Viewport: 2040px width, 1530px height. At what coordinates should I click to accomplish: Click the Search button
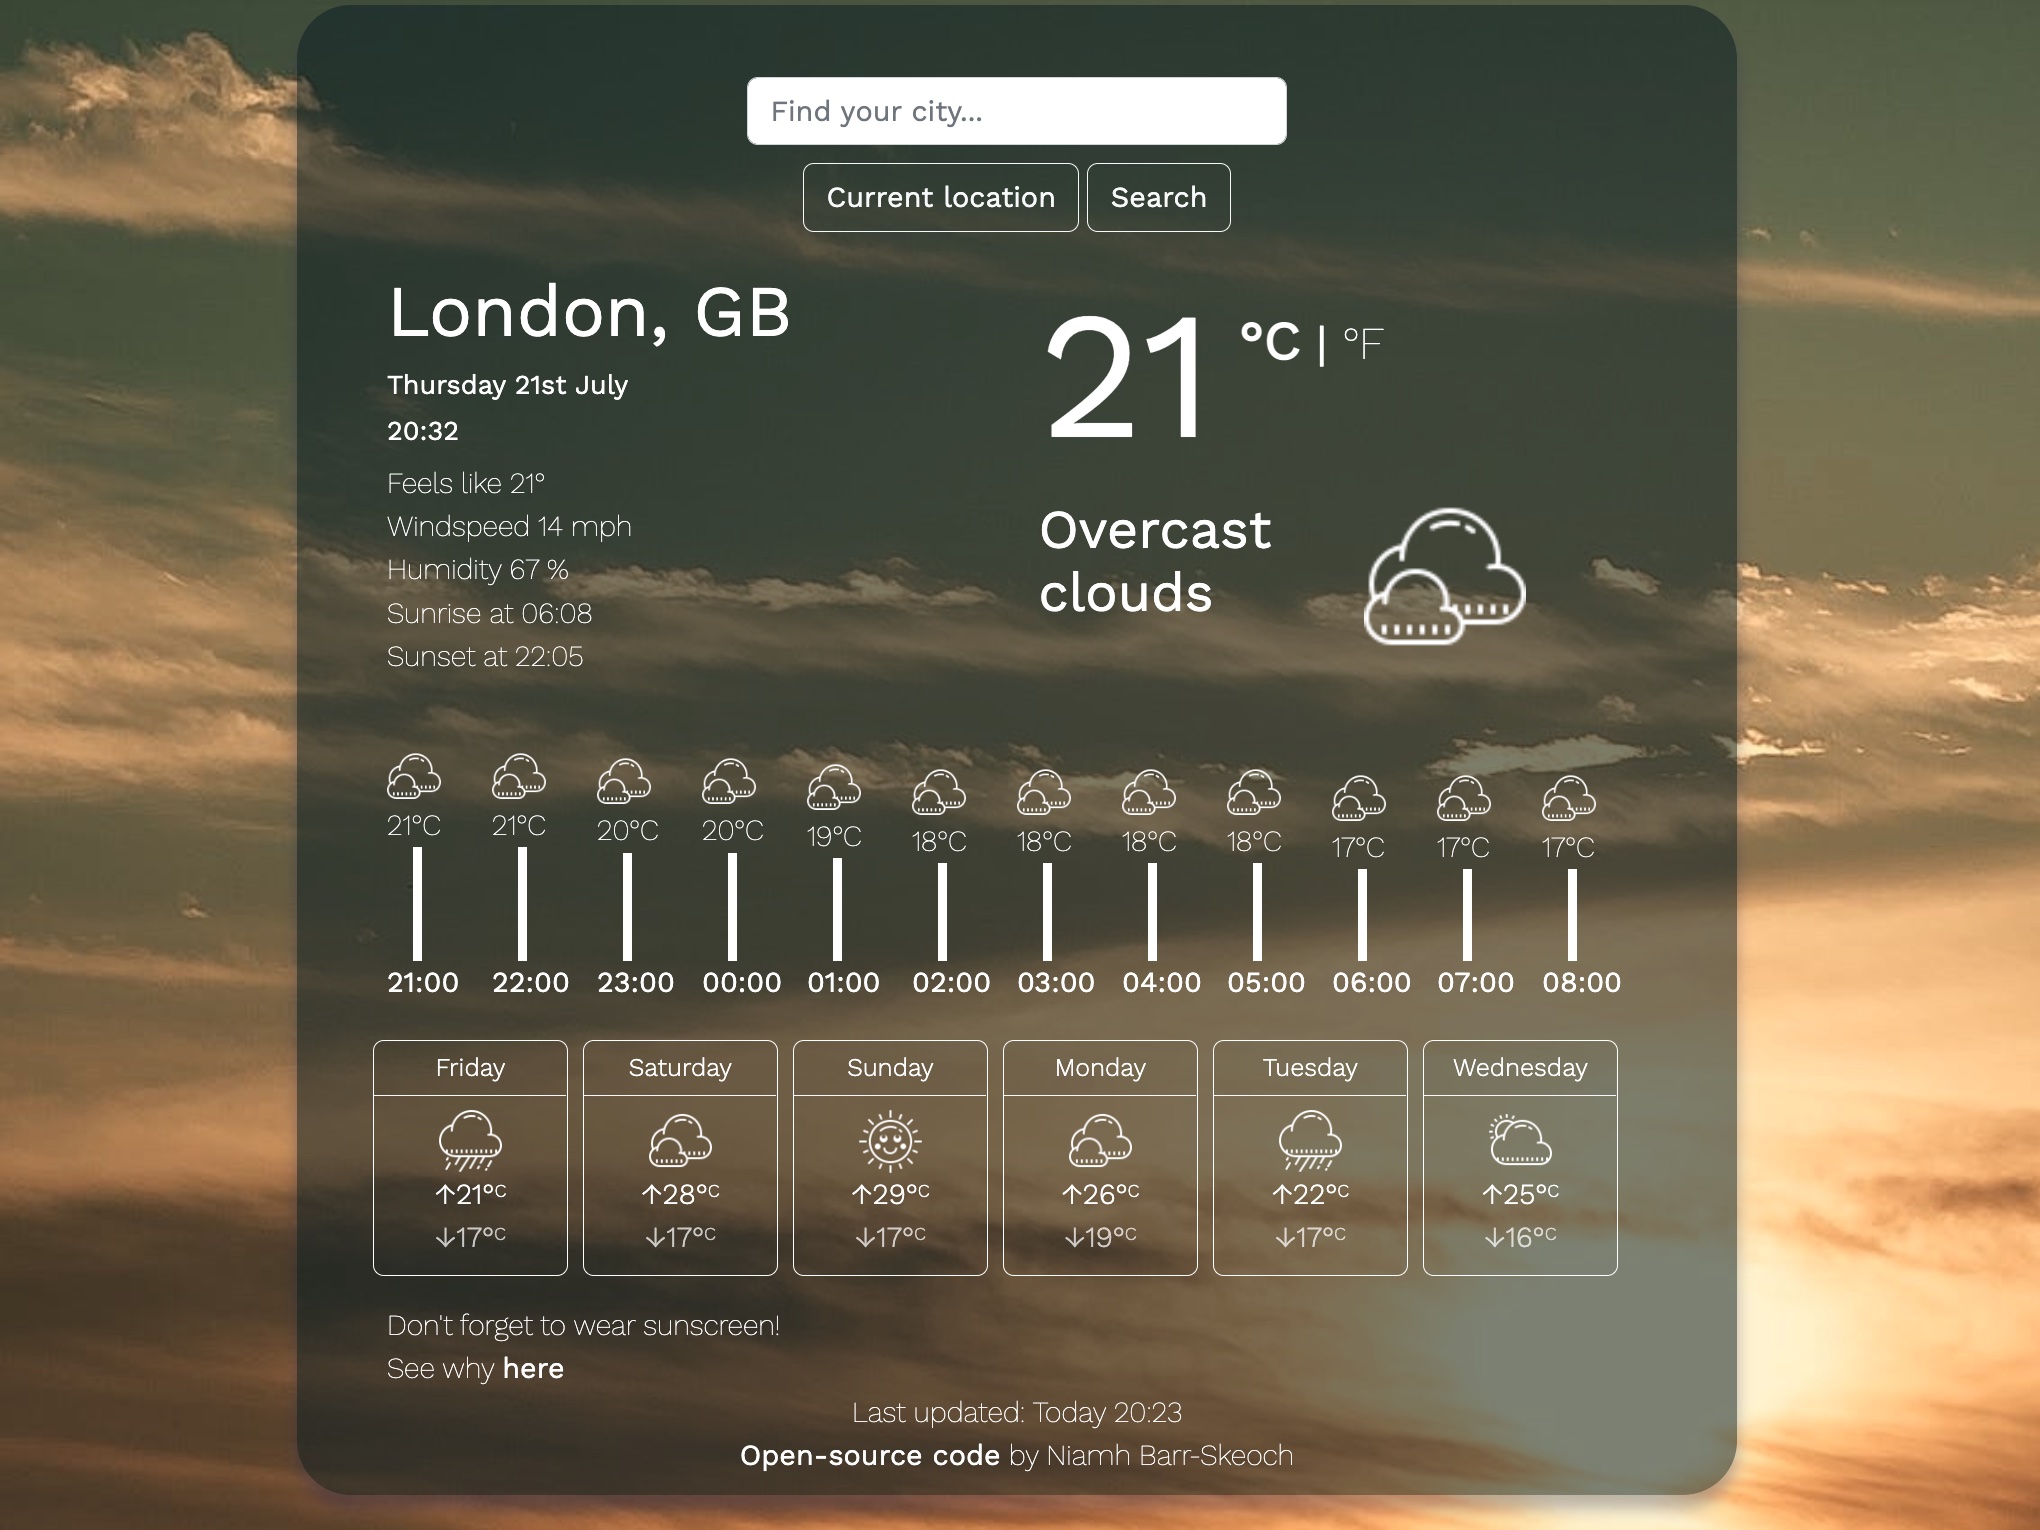pos(1155,196)
